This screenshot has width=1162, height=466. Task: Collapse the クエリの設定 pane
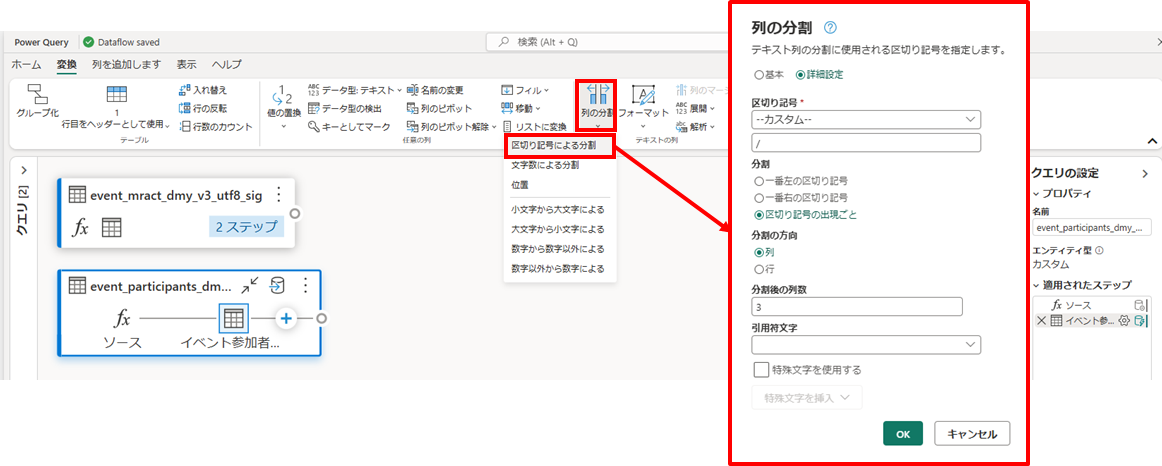coord(1144,173)
